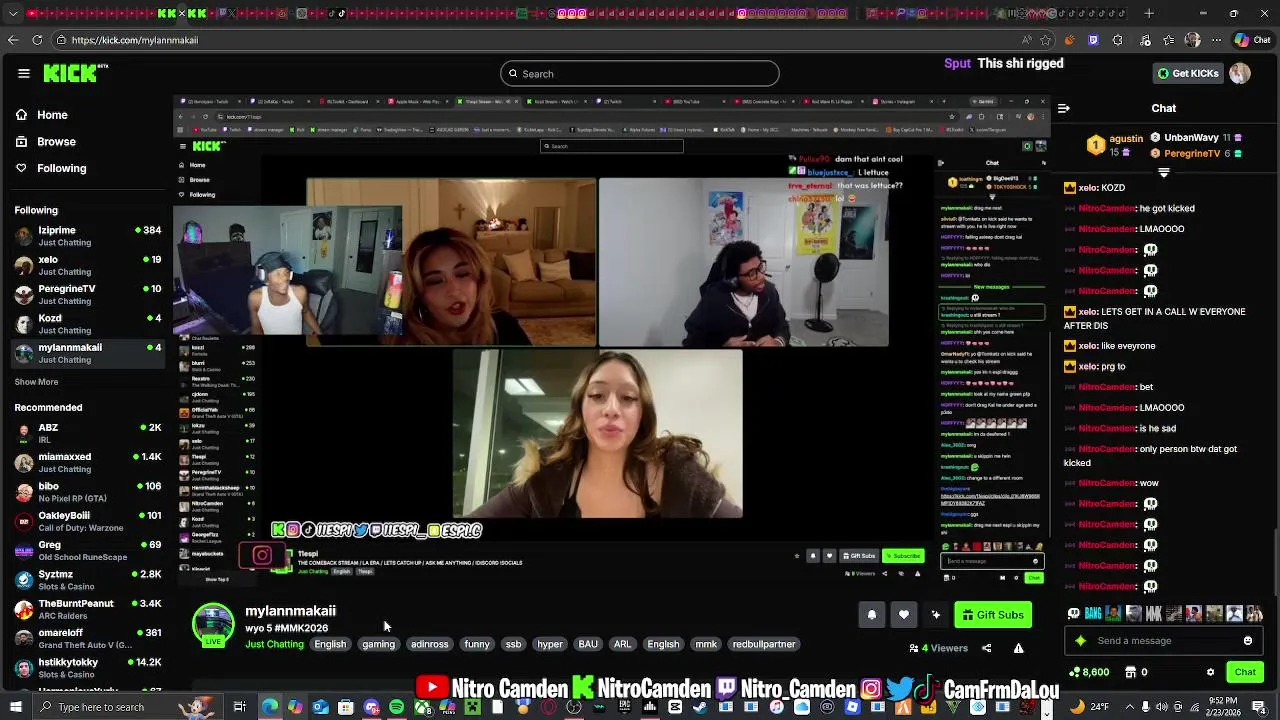Viewport: 1280px width, 720px height.
Task: Click the Search field on Kick
Action: coord(640,73)
